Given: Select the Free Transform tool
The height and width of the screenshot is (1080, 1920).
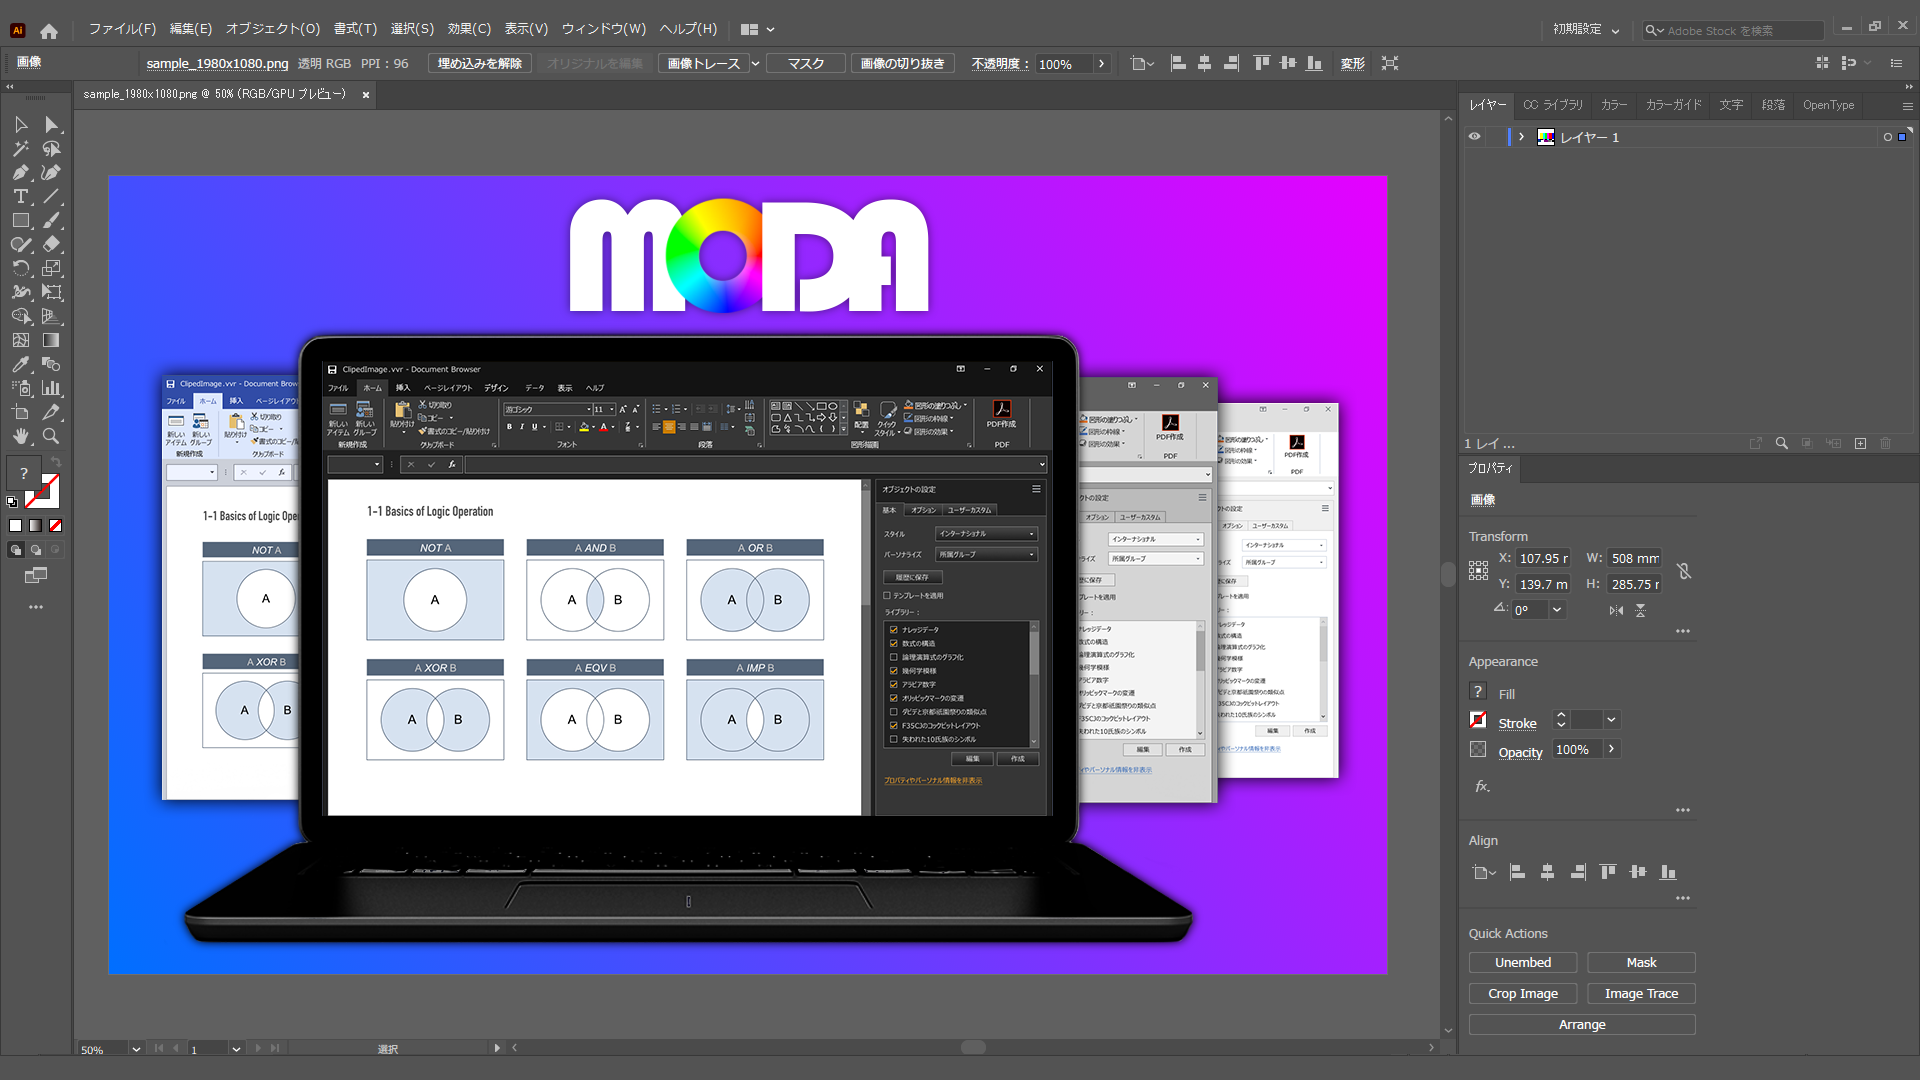Looking at the screenshot, I should 52,293.
